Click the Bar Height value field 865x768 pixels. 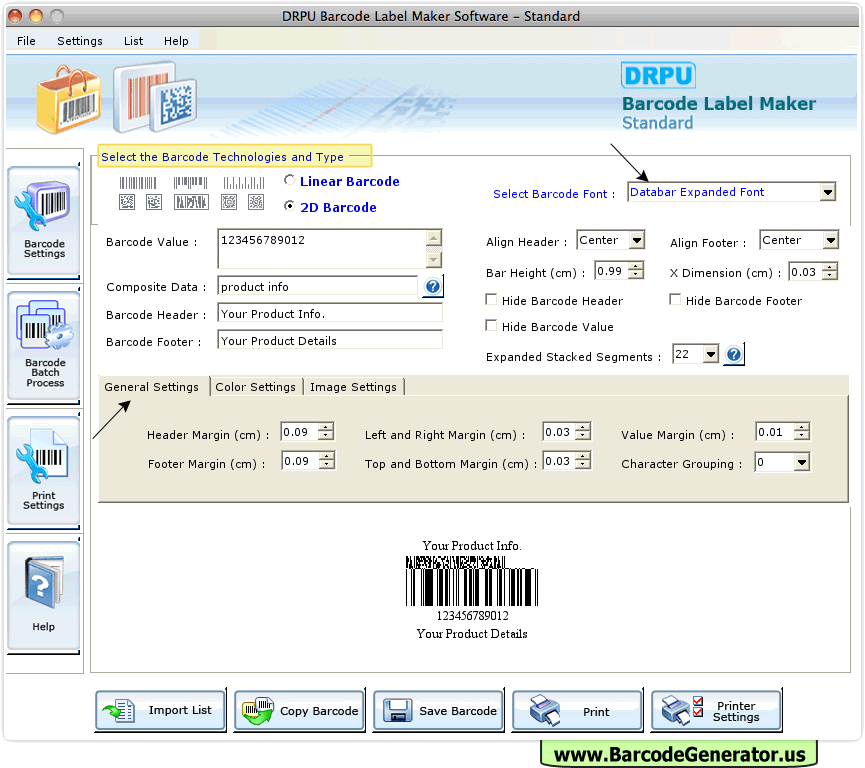pos(611,271)
